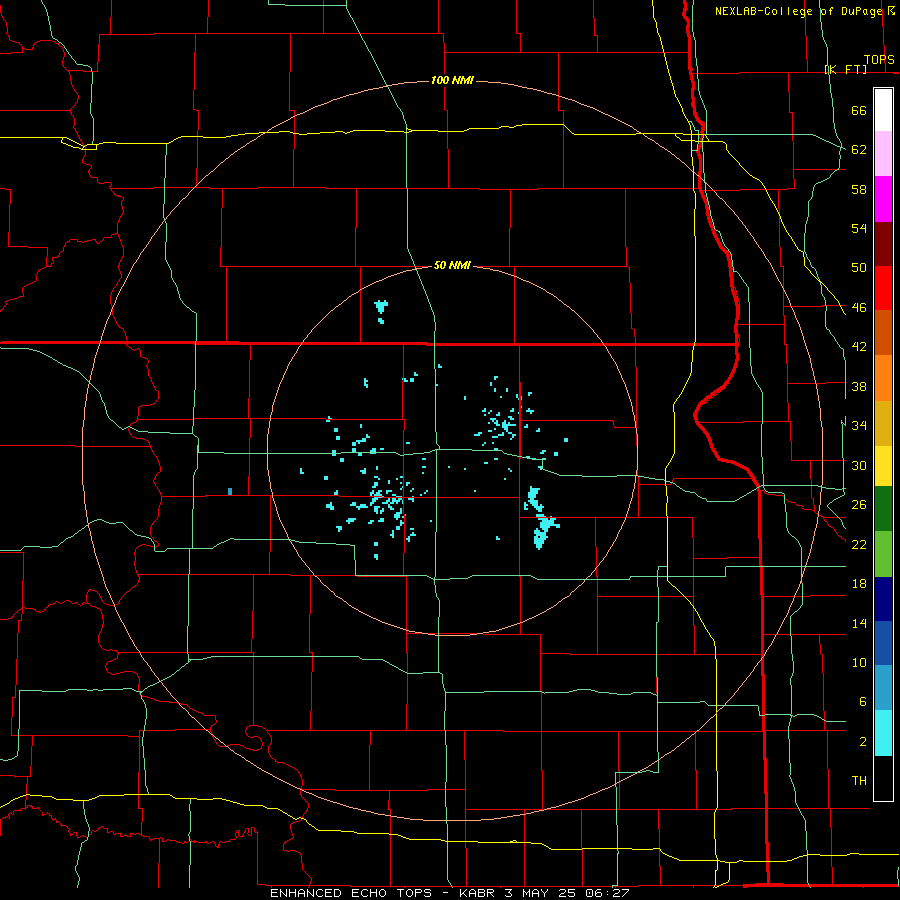This screenshot has width=900, height=900.
Task: Click the legend value '26'
Action: click(x=859, y=505)
